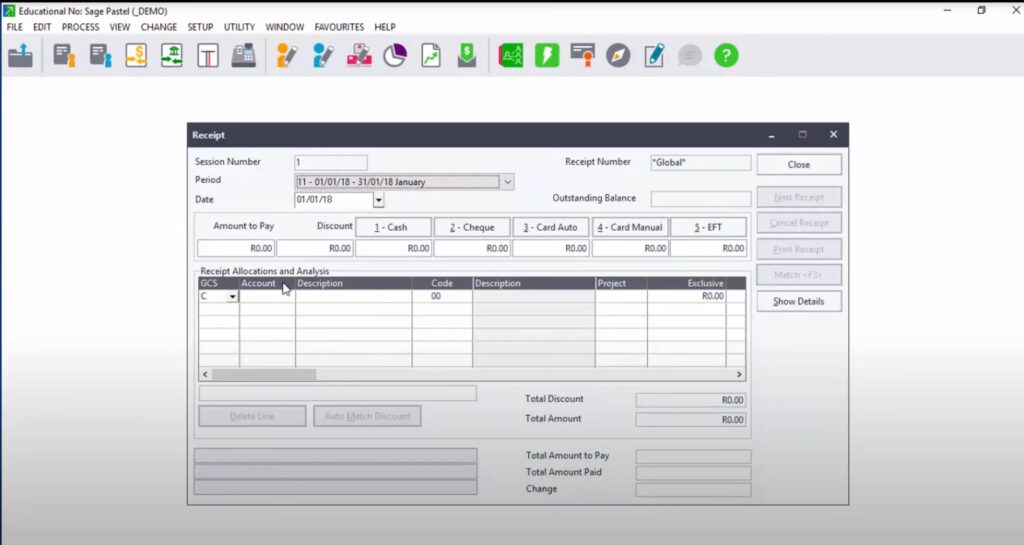
Task: Click the Show Details button
Action: pos(798,301)
